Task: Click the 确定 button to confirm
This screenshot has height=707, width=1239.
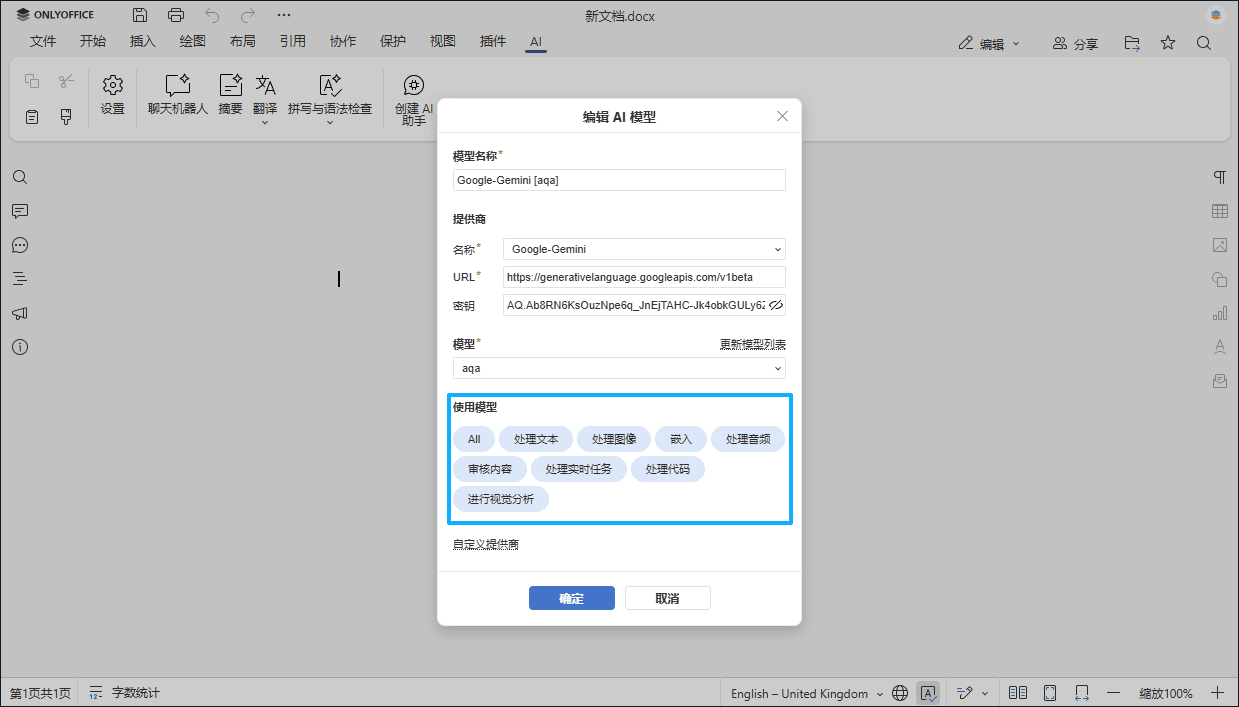Action: pos(571,597)
